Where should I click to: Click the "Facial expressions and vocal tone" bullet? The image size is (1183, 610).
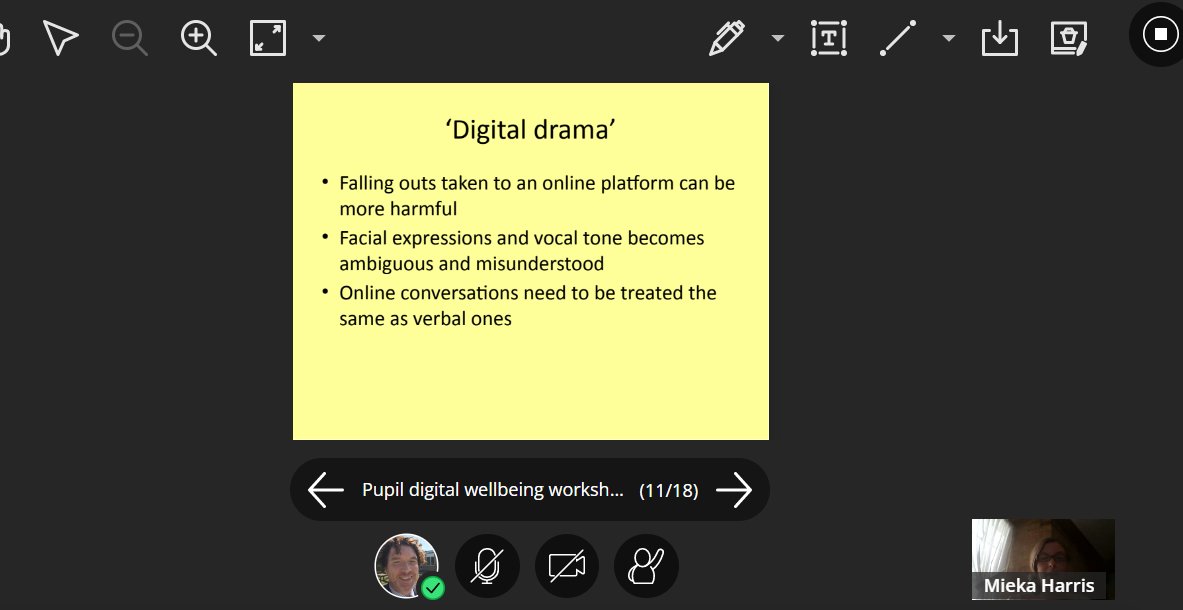coord(521,250)
